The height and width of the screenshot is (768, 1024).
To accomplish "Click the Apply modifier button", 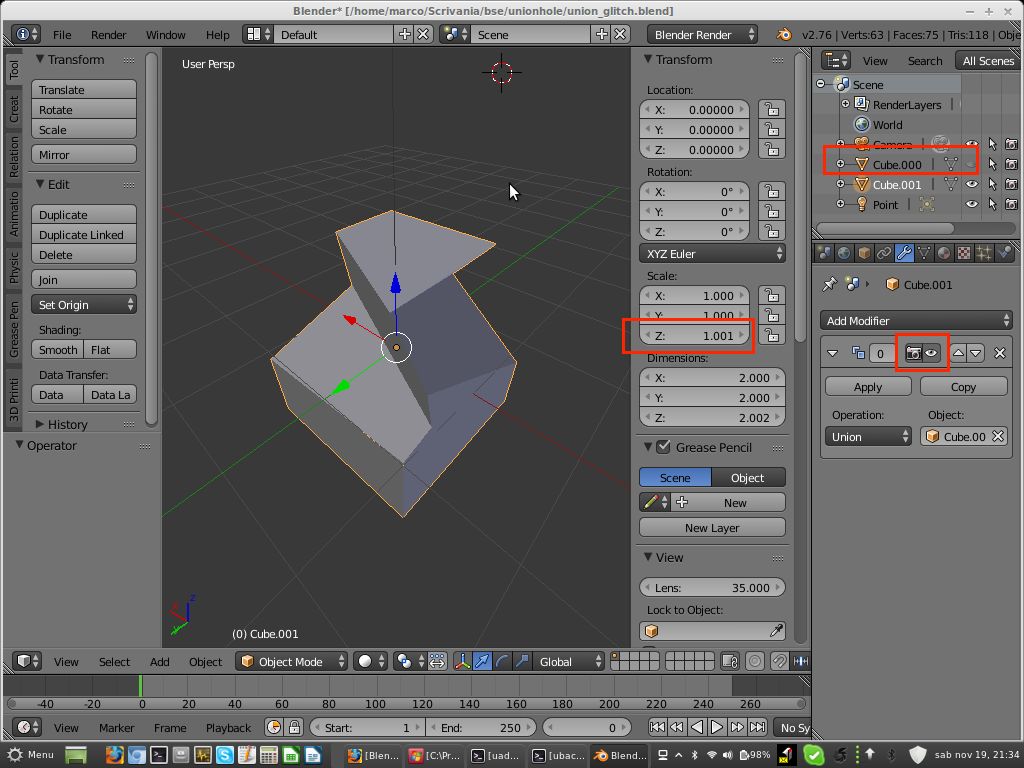I will (x=868, y=387).
